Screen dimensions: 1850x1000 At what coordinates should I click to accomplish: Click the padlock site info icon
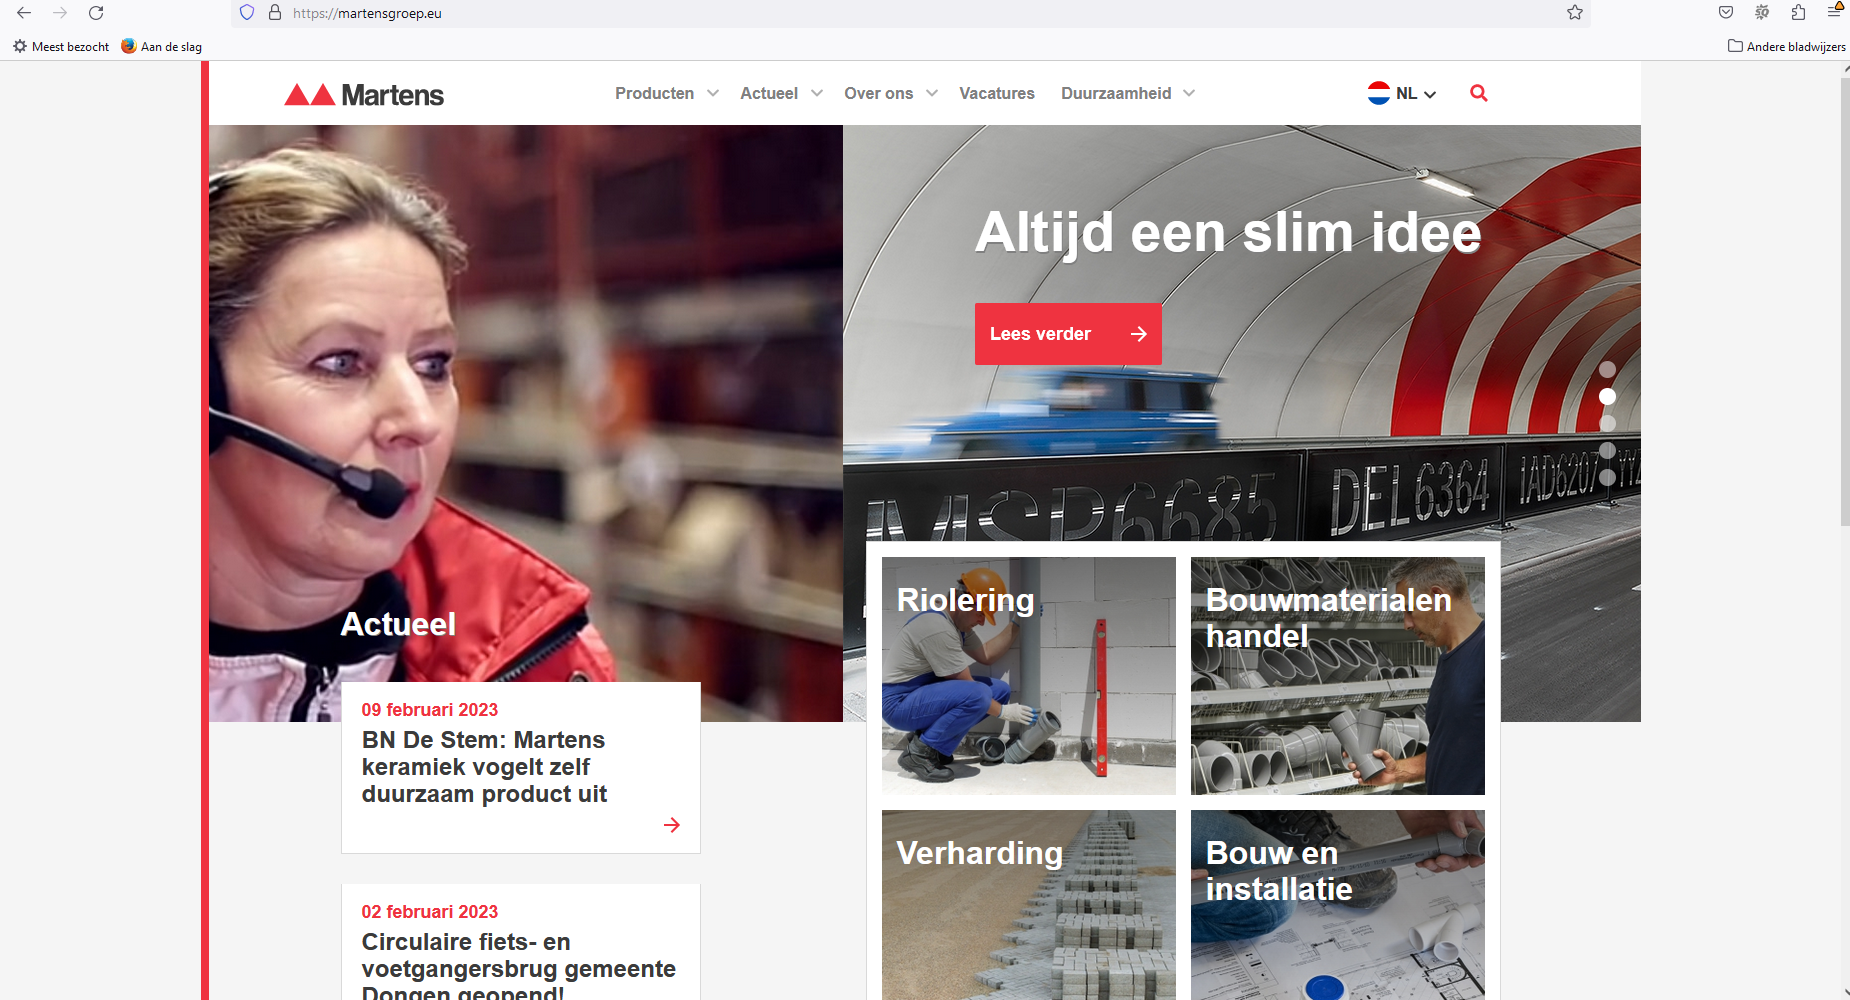[275, 13]
